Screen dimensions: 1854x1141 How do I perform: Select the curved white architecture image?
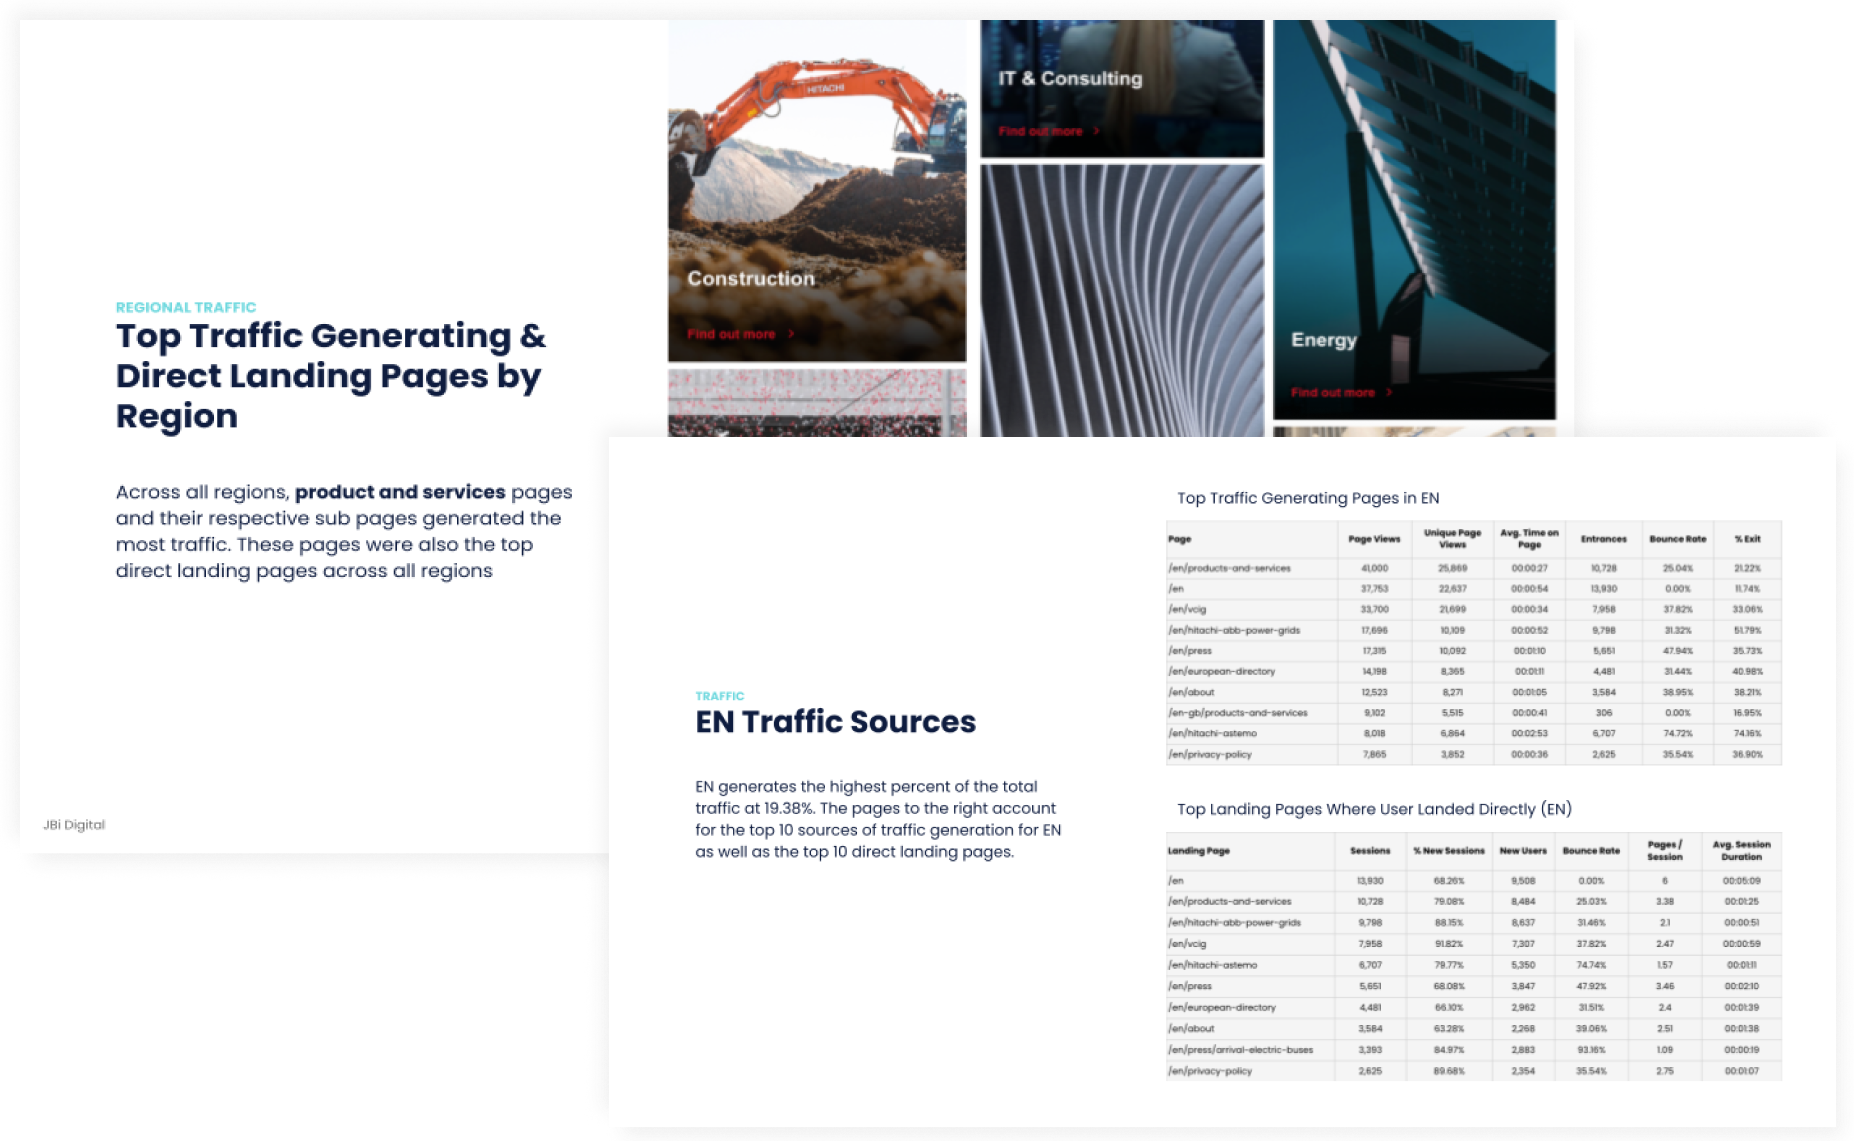1122,300
